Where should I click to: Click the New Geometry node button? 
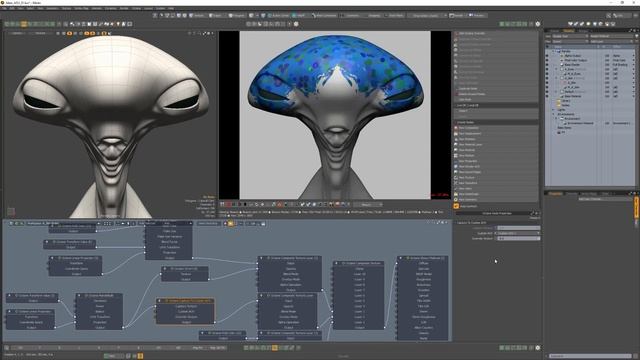496,200
